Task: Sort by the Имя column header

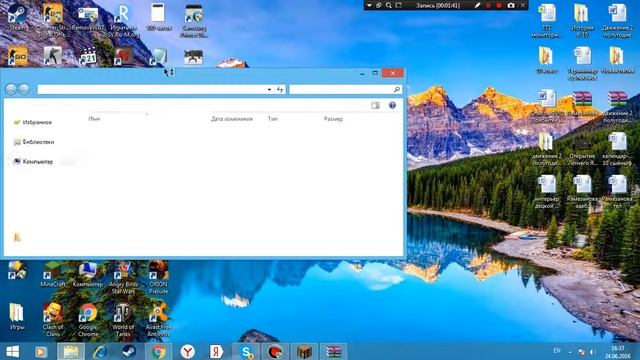Action: [x=94, y=119]
